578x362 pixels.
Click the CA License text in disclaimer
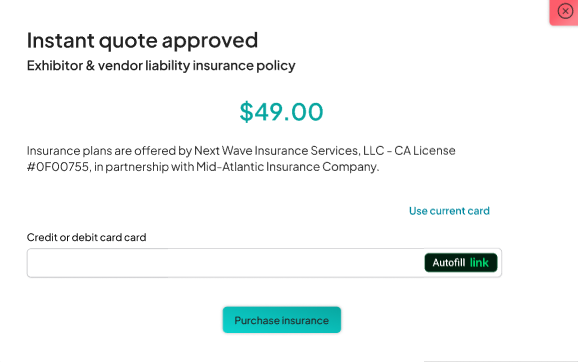click(x=425, y=151)
